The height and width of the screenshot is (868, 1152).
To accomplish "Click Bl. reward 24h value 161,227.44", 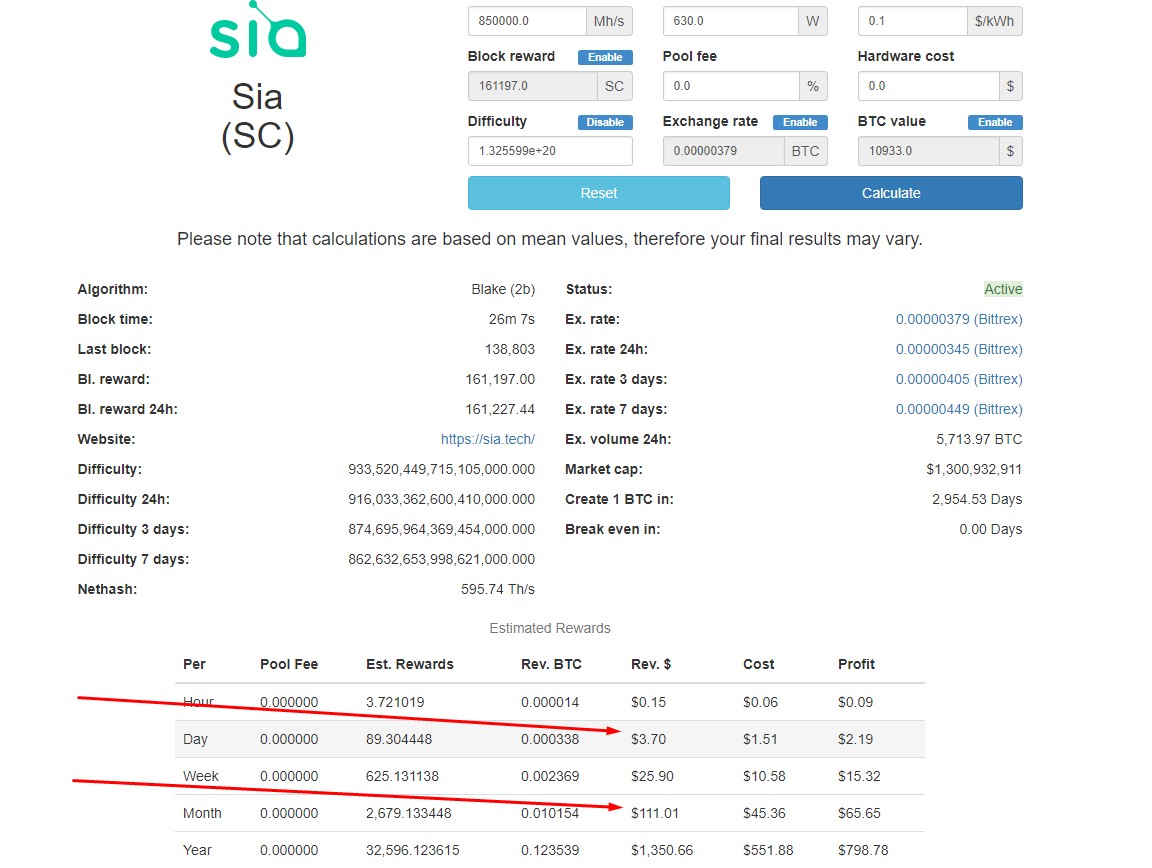I will [500, 409].
